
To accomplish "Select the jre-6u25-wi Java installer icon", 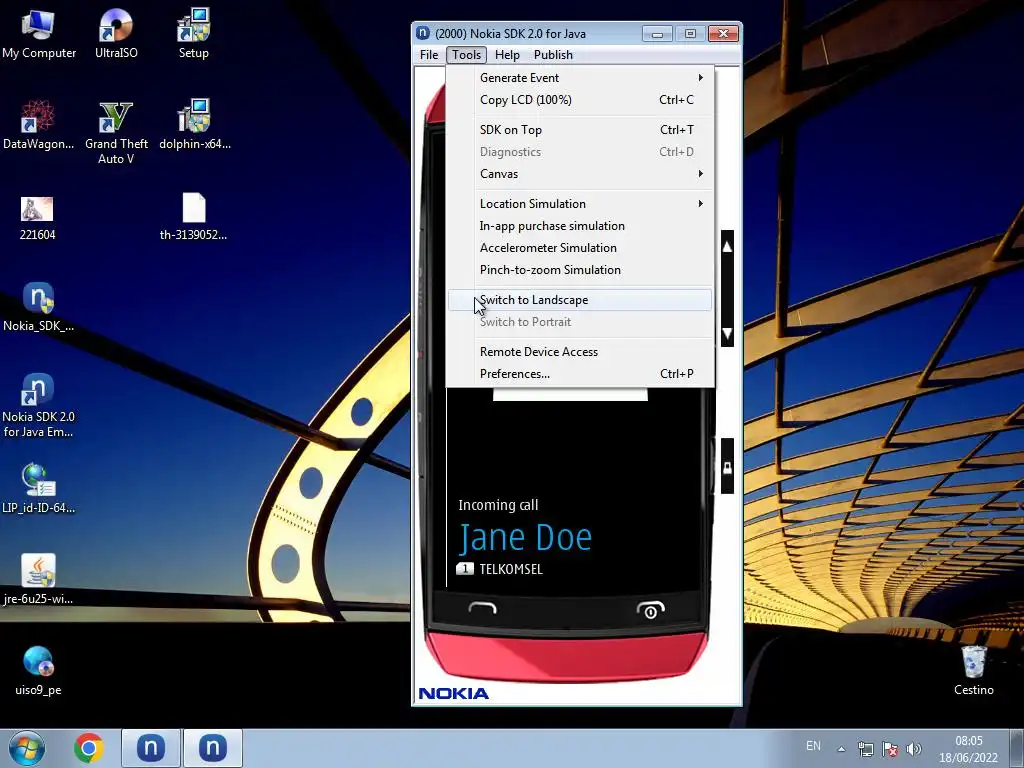I will click(38, 580).
